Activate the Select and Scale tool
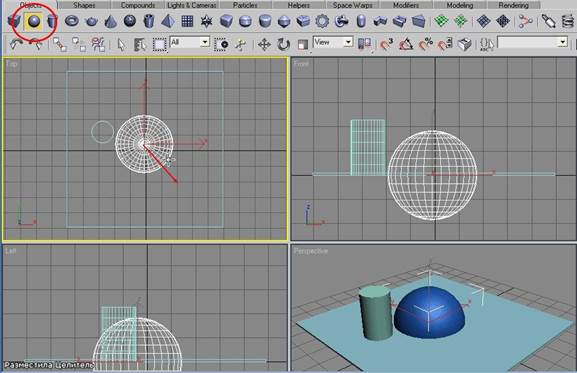Image resolution: width=577 pixels, height=373 pixels. click(302, 45)
